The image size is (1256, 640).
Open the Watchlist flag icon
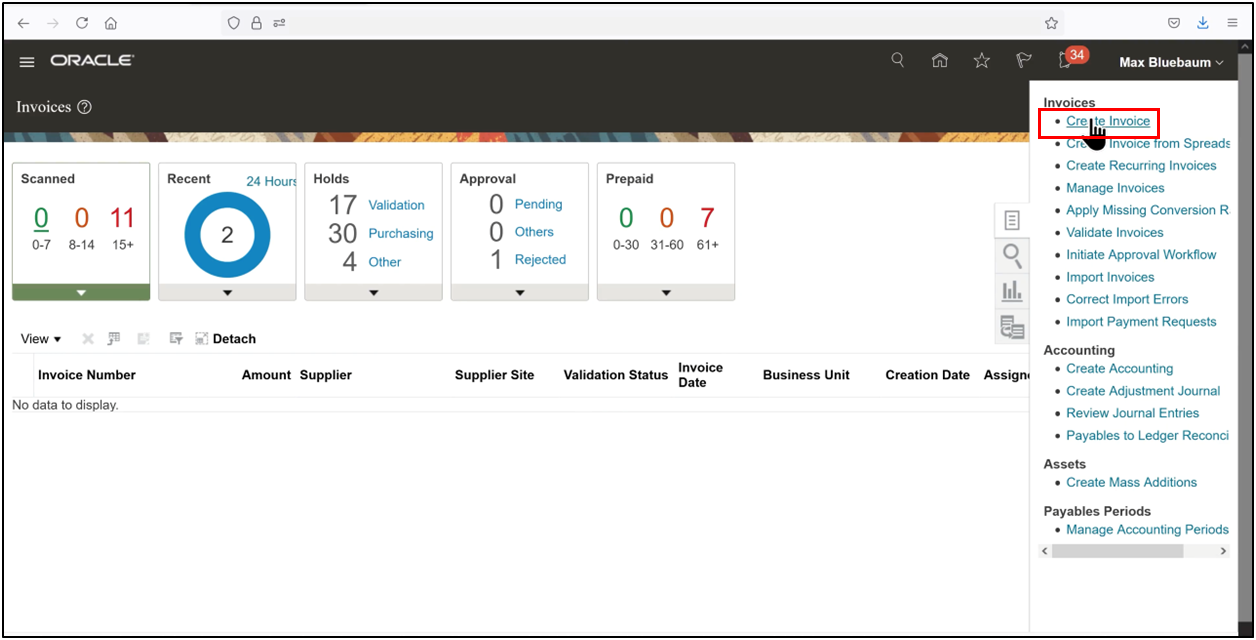click(1023, 60)
